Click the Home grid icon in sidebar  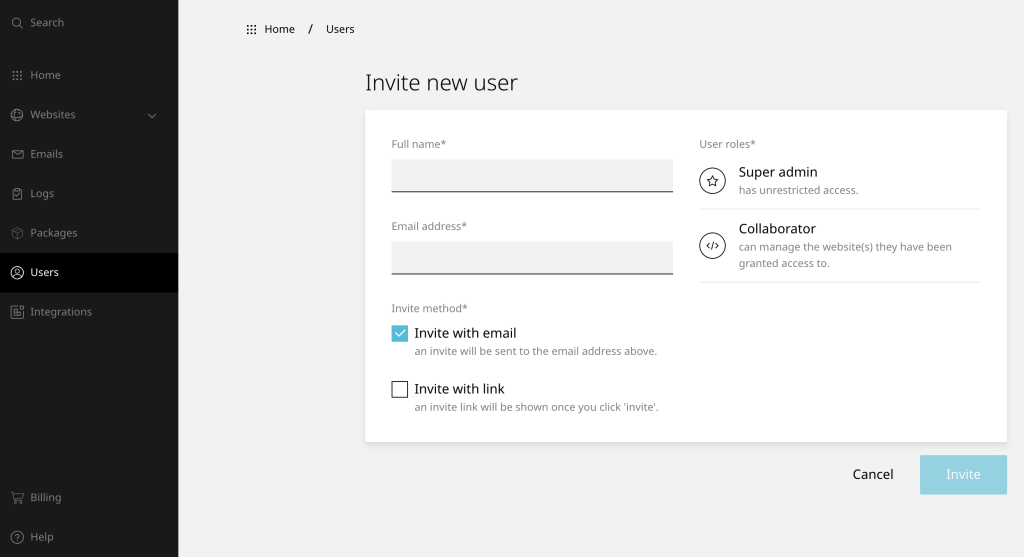pos(17,76)
